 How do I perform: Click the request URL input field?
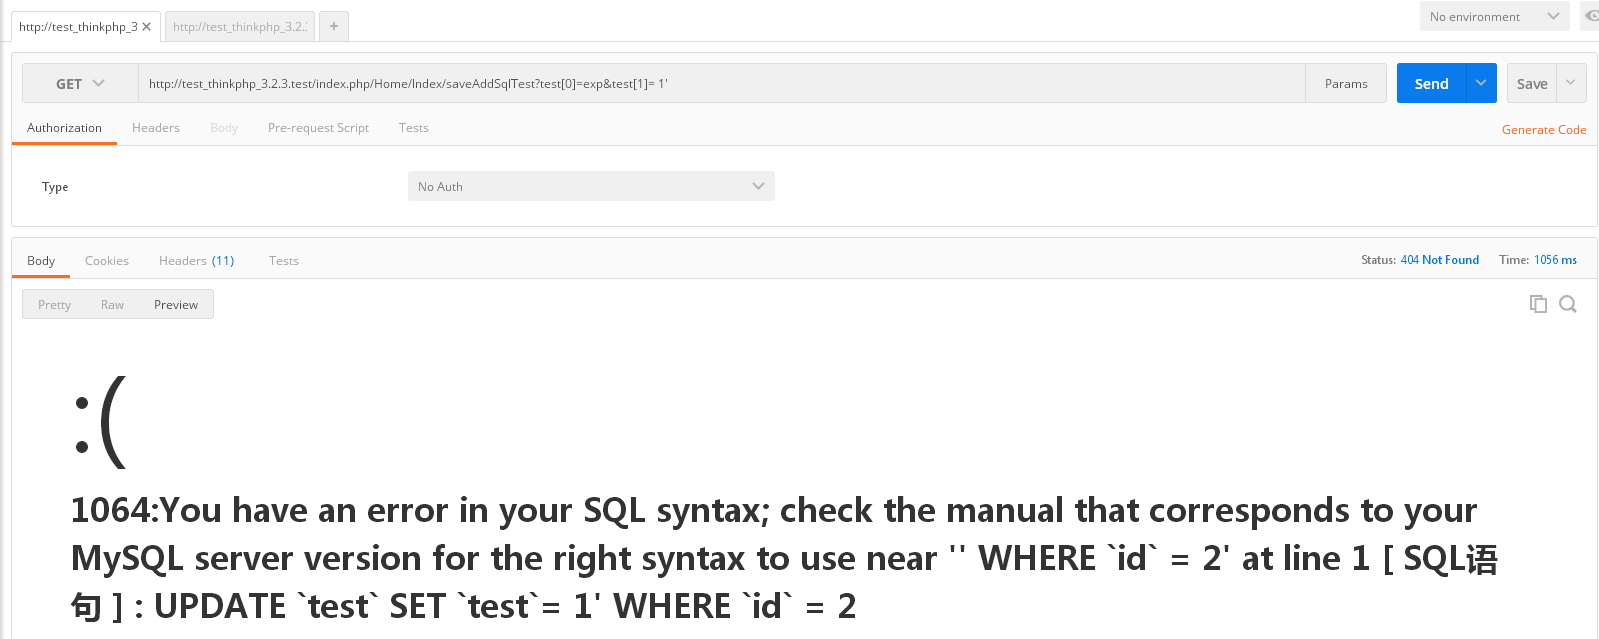(720, 83)
